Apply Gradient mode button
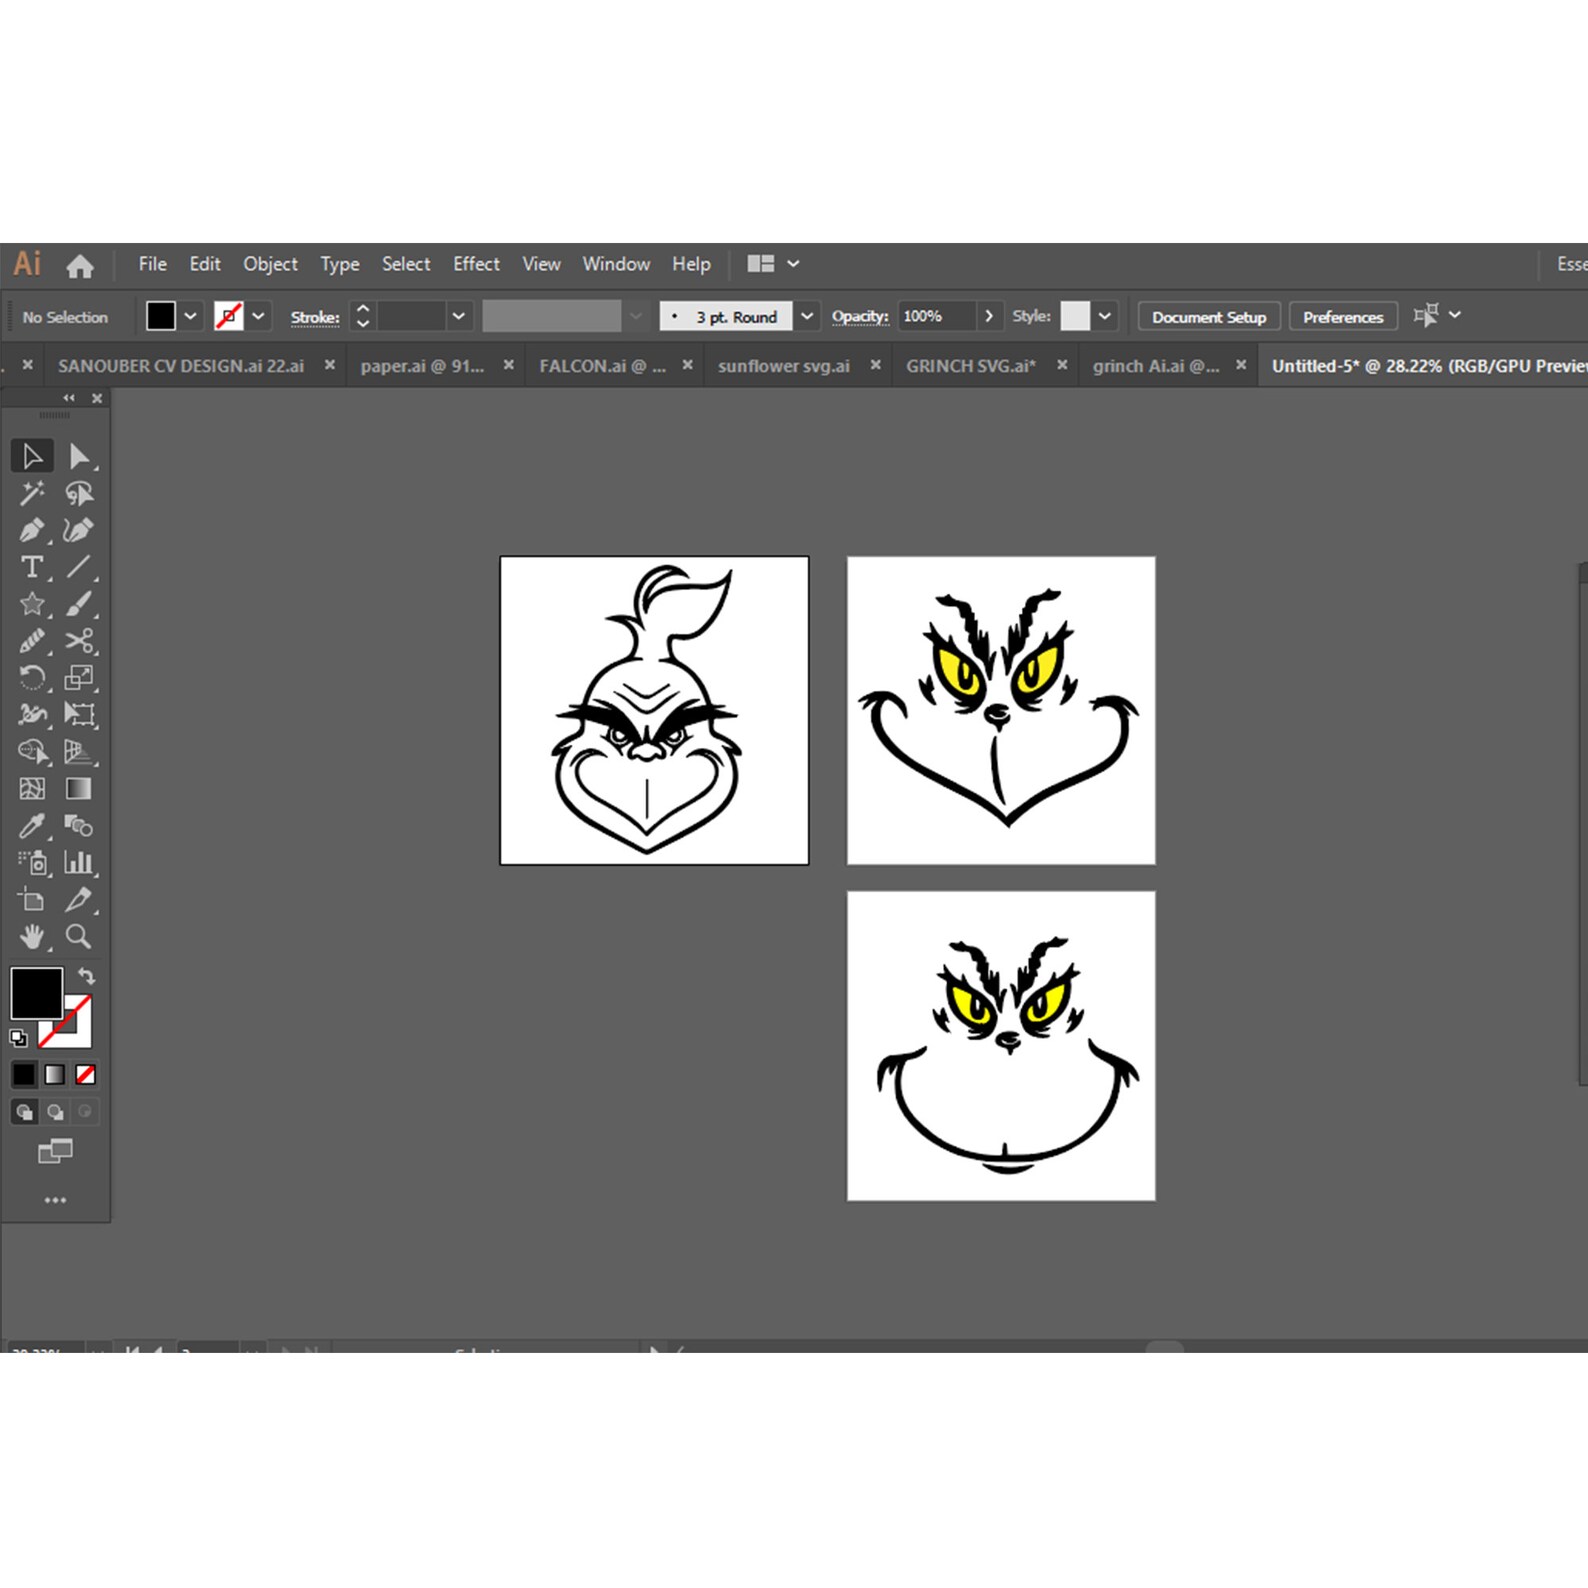The width and height of the screenshot is (1588, 1588). click(55, 1075)
